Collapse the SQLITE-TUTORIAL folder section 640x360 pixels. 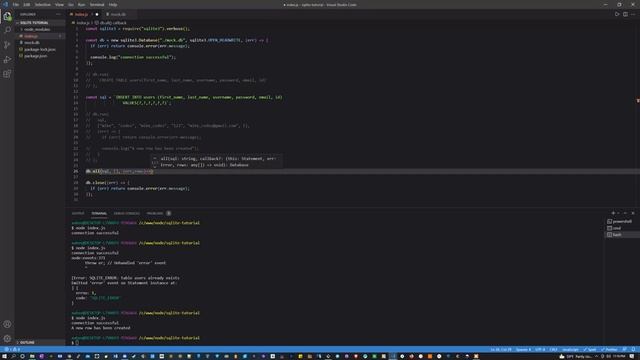coord(40,23)
